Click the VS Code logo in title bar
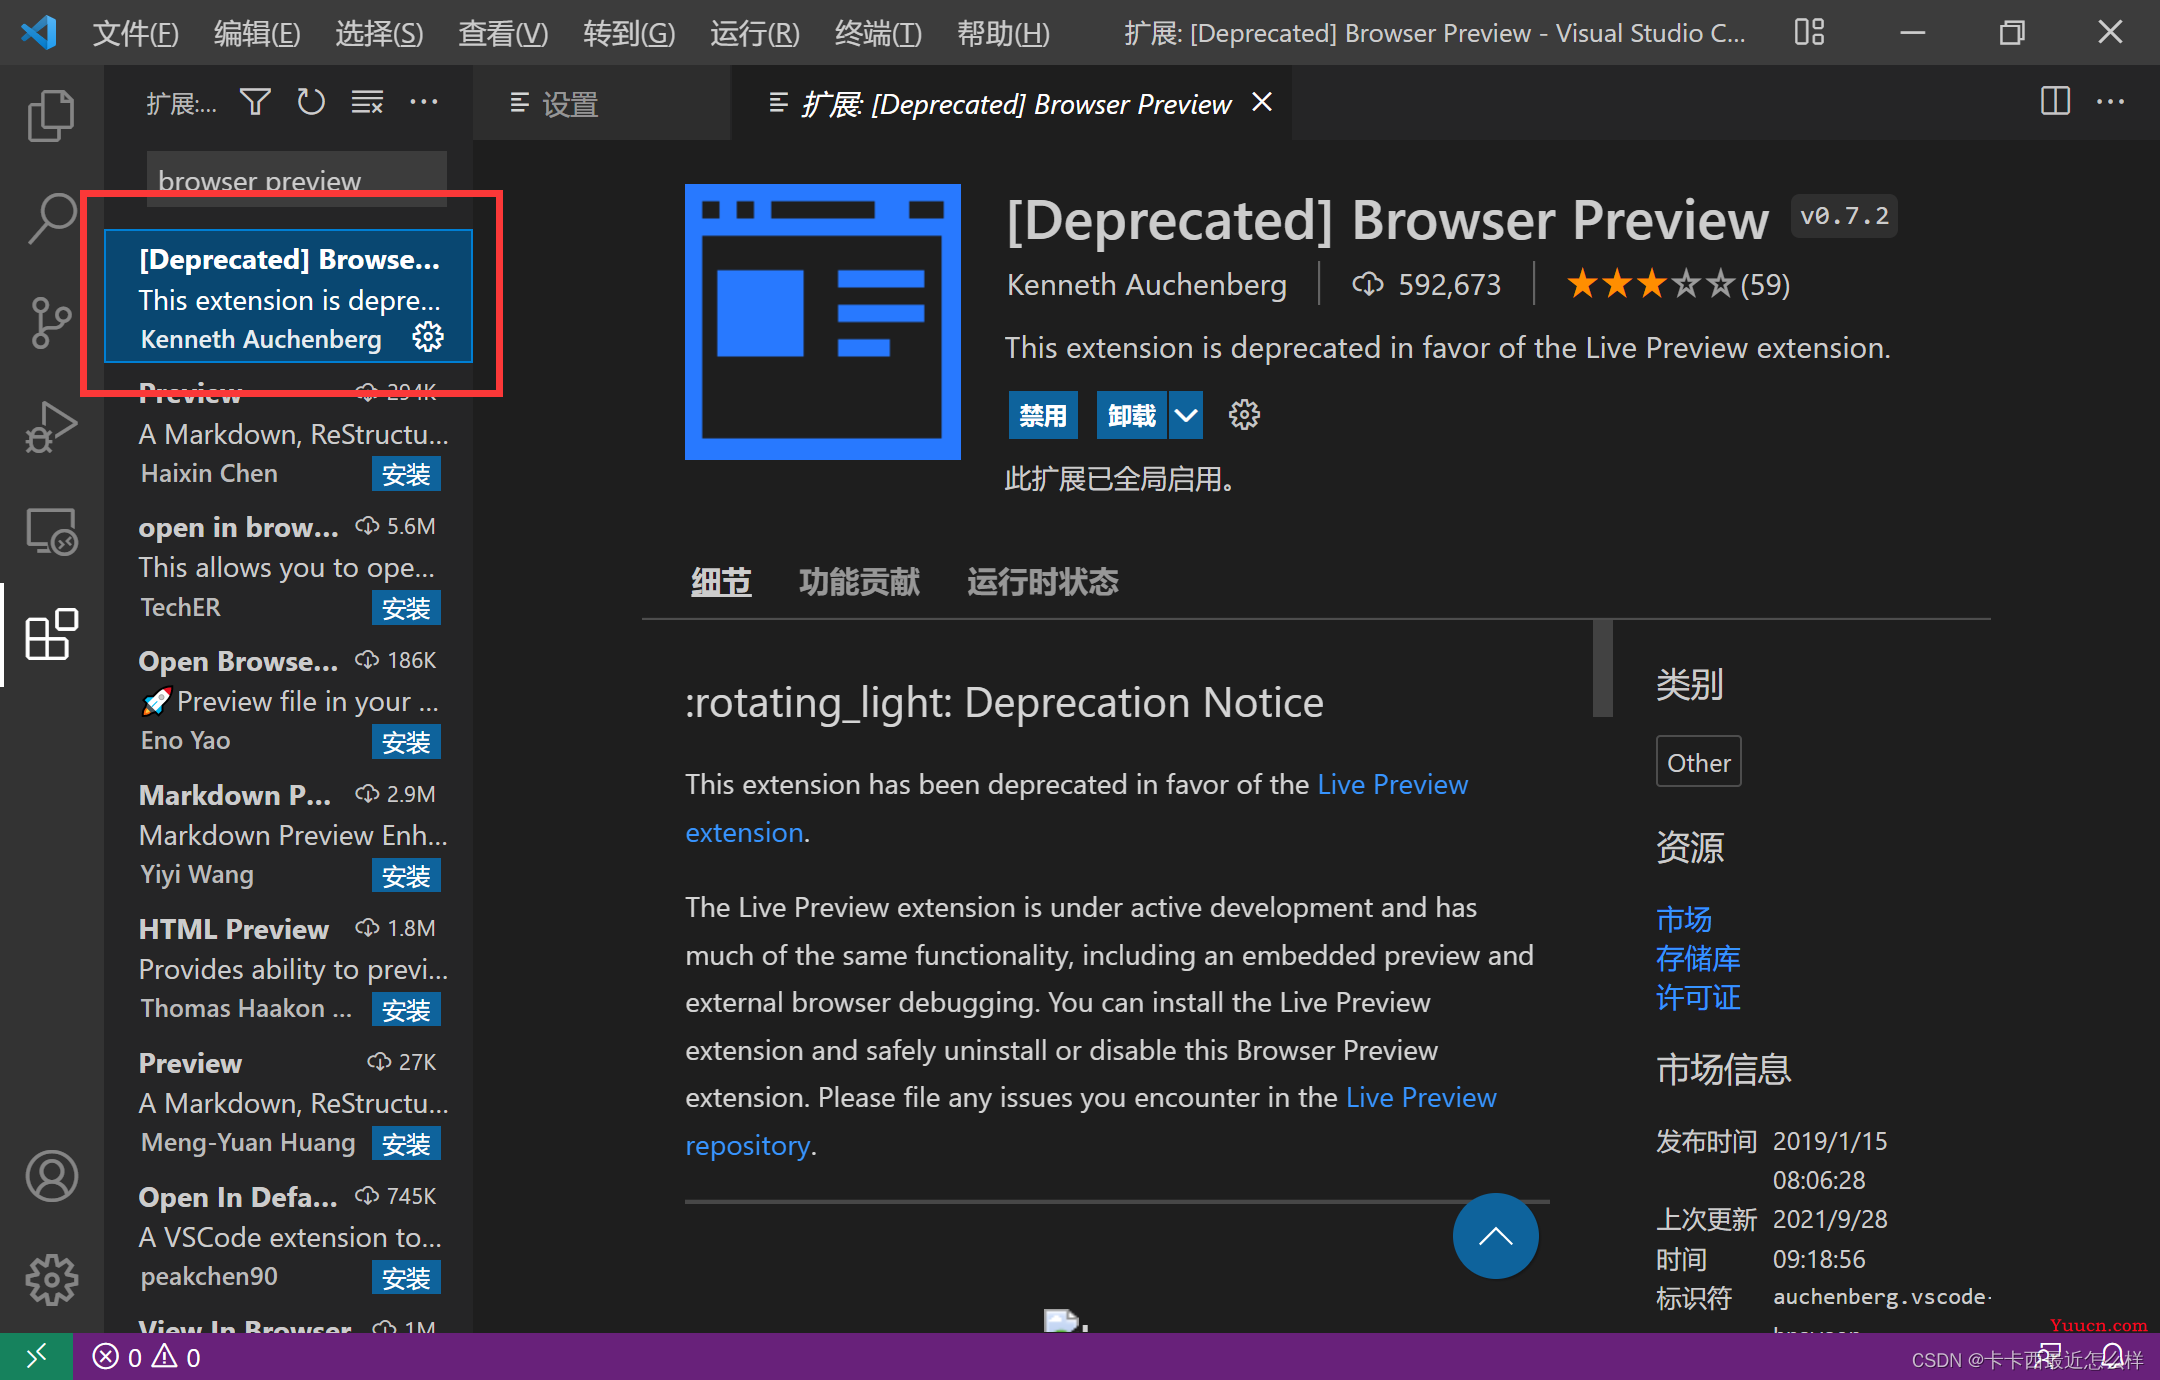Screen dimensions: 2160x1380 click(39, 33)
